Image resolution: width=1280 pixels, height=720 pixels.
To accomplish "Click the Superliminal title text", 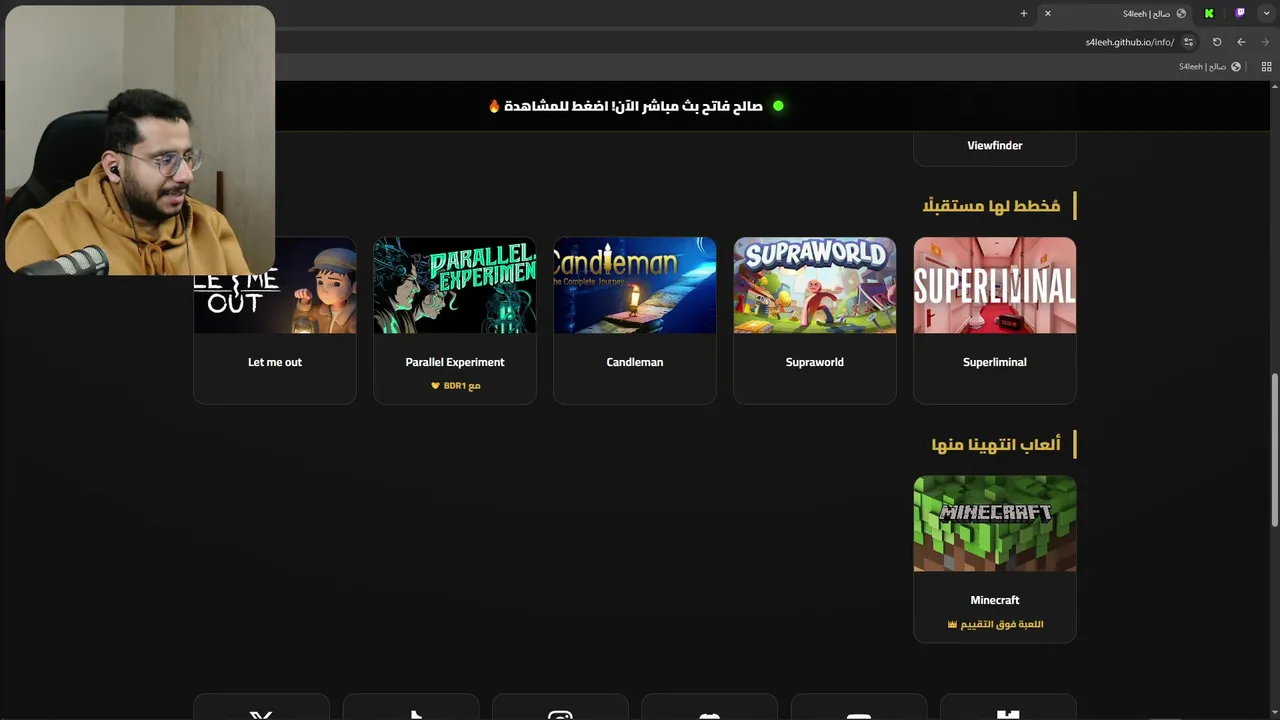I will tap(995, 362).
